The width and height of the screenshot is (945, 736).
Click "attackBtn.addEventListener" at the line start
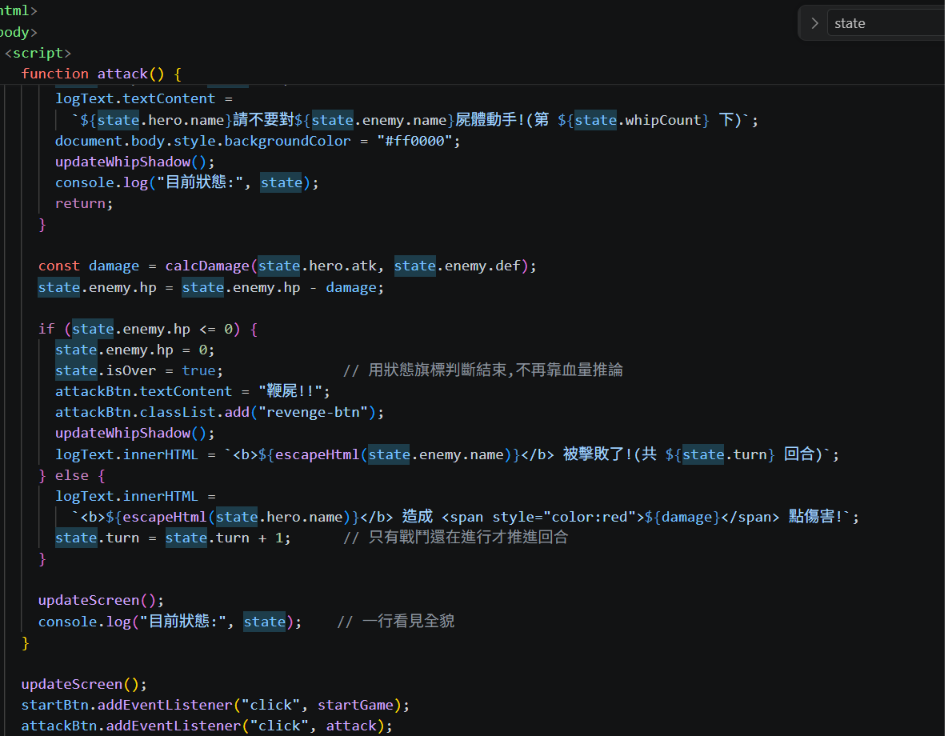pyautogui.click(x=131, y=726)
